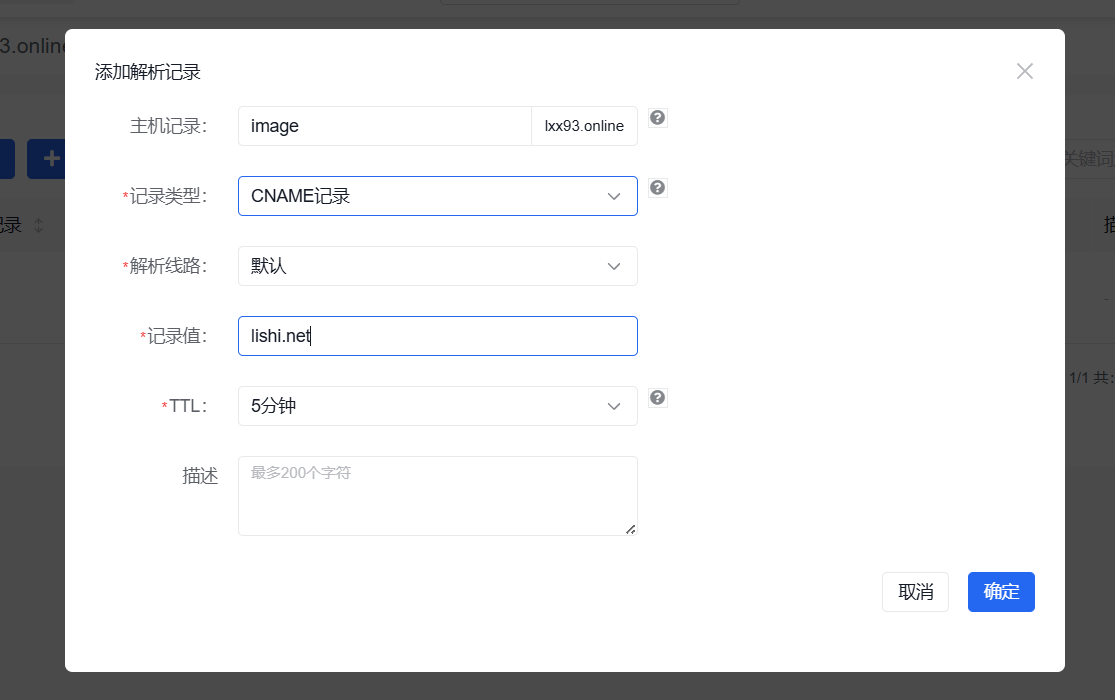Screen dimensions: 1115x700
Task: Open the TTL dropdown showing 5分钟
Action: pos(437,406)
